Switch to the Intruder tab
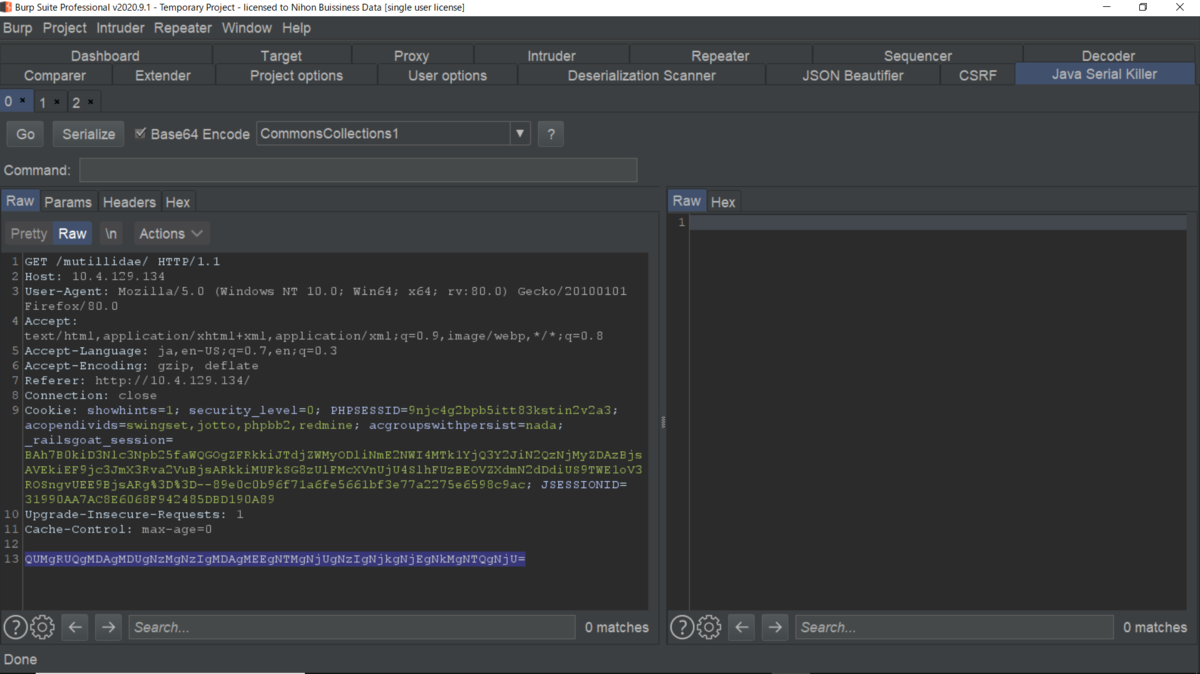This screenshot has height=674, width=1200. (x=551, y=56)
